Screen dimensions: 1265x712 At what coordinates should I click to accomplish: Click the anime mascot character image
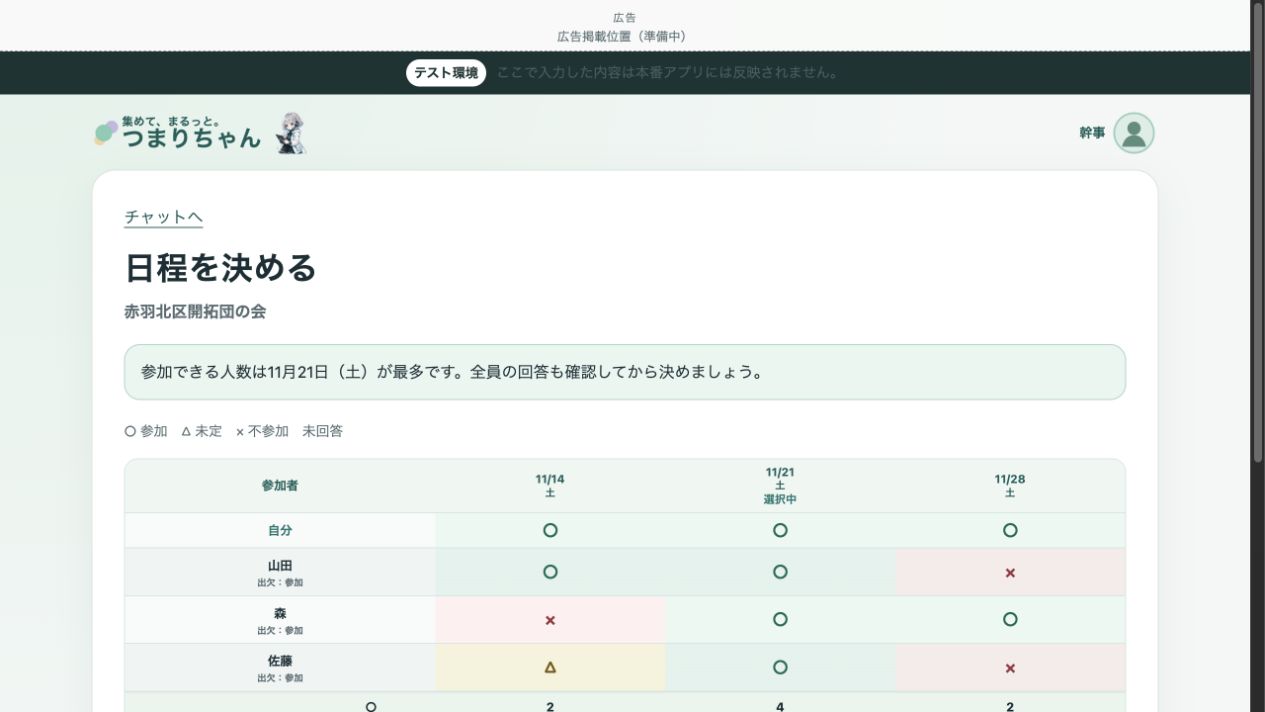click(x=291, y=133)
